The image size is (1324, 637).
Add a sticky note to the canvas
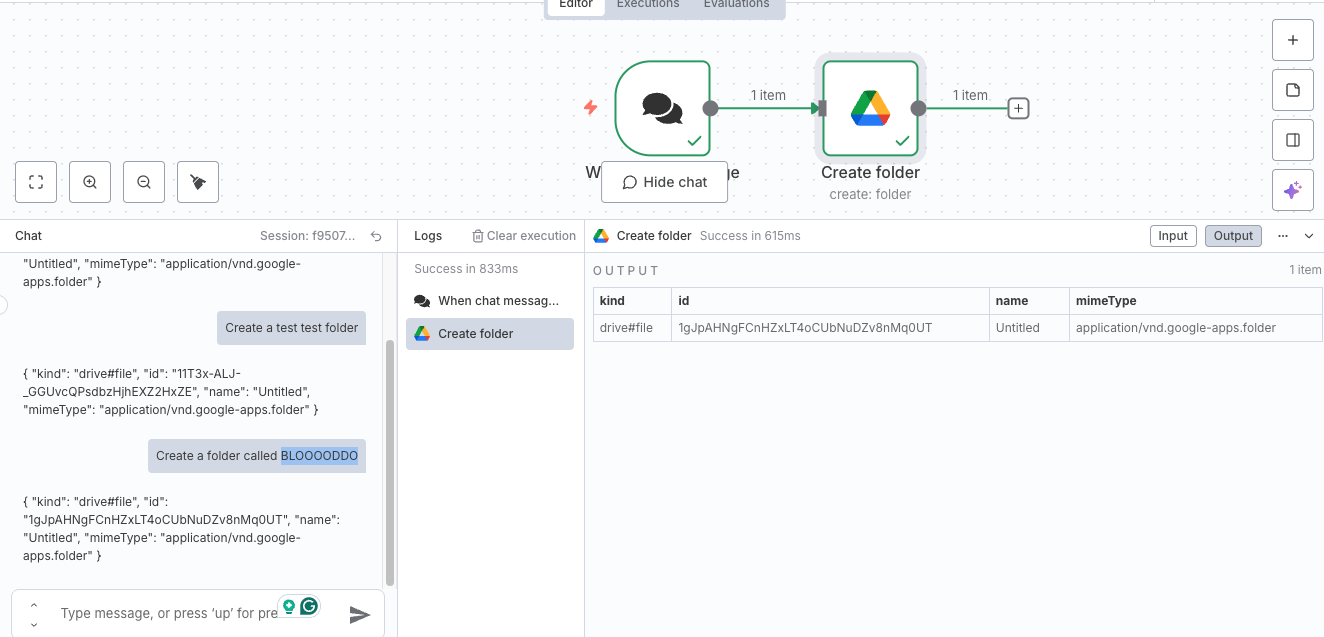pyautogui.click(x=1292, y=91)
